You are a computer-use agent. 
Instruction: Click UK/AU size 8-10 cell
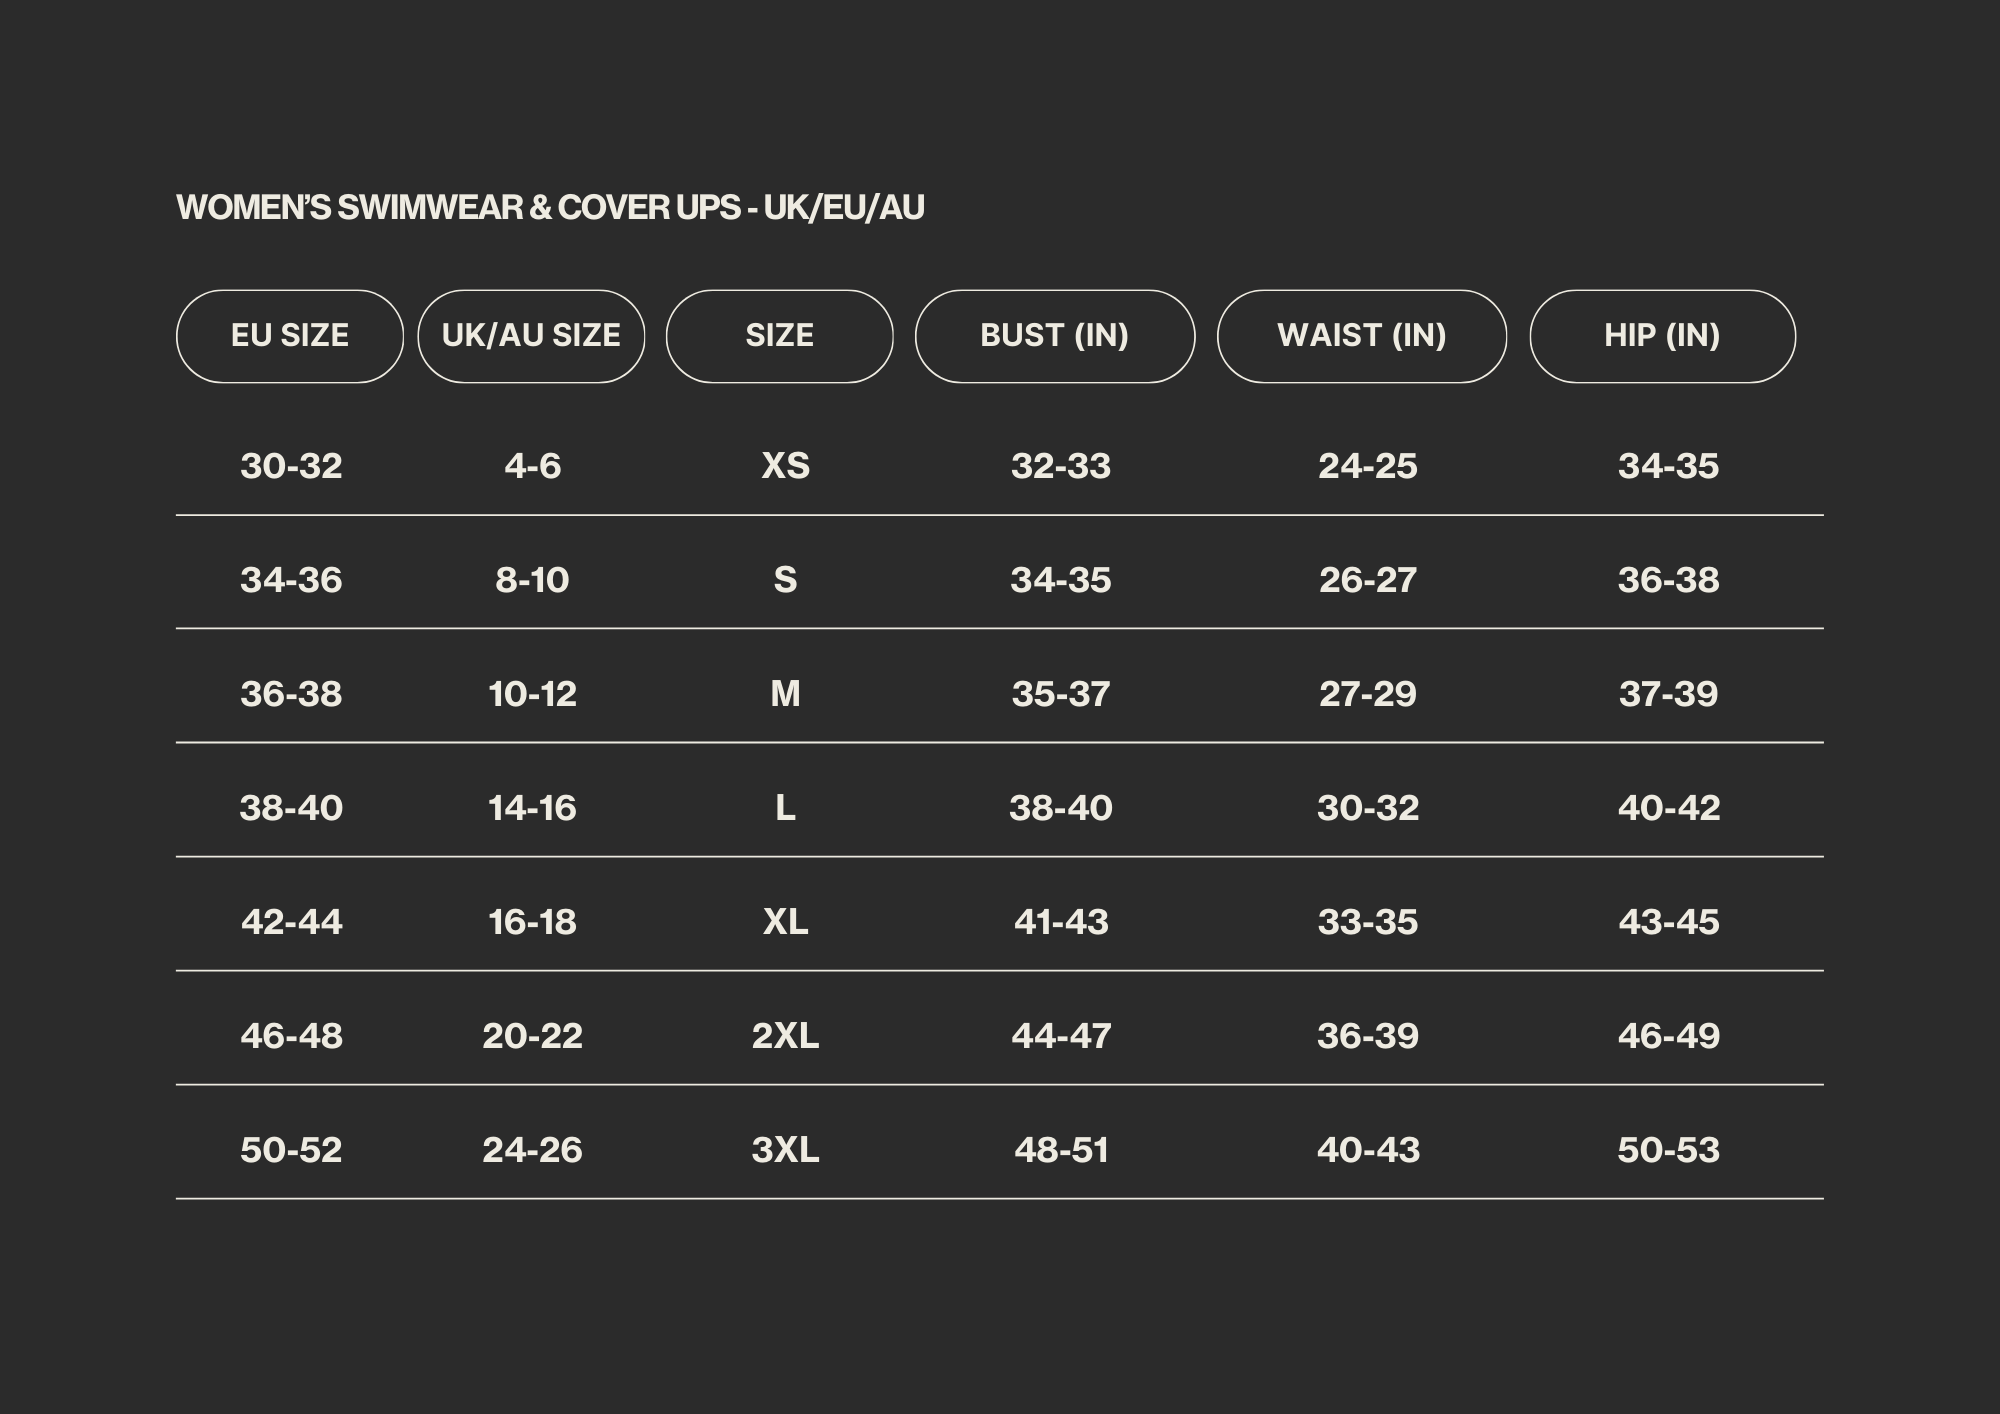pos(532,580)
